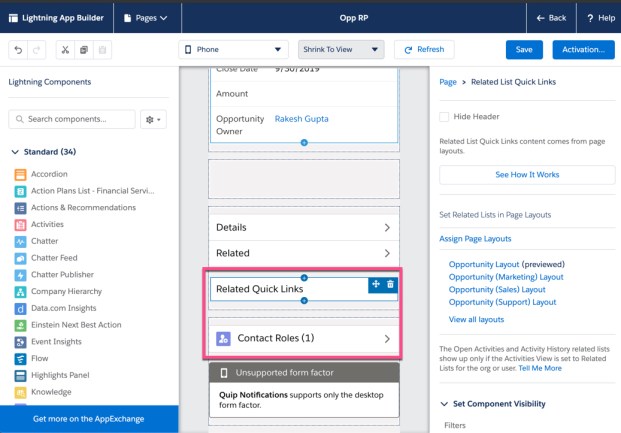Click Get more on the AppExchange
Image resolution: width=621 pixels, height=433 pixels.
[89, 419]
